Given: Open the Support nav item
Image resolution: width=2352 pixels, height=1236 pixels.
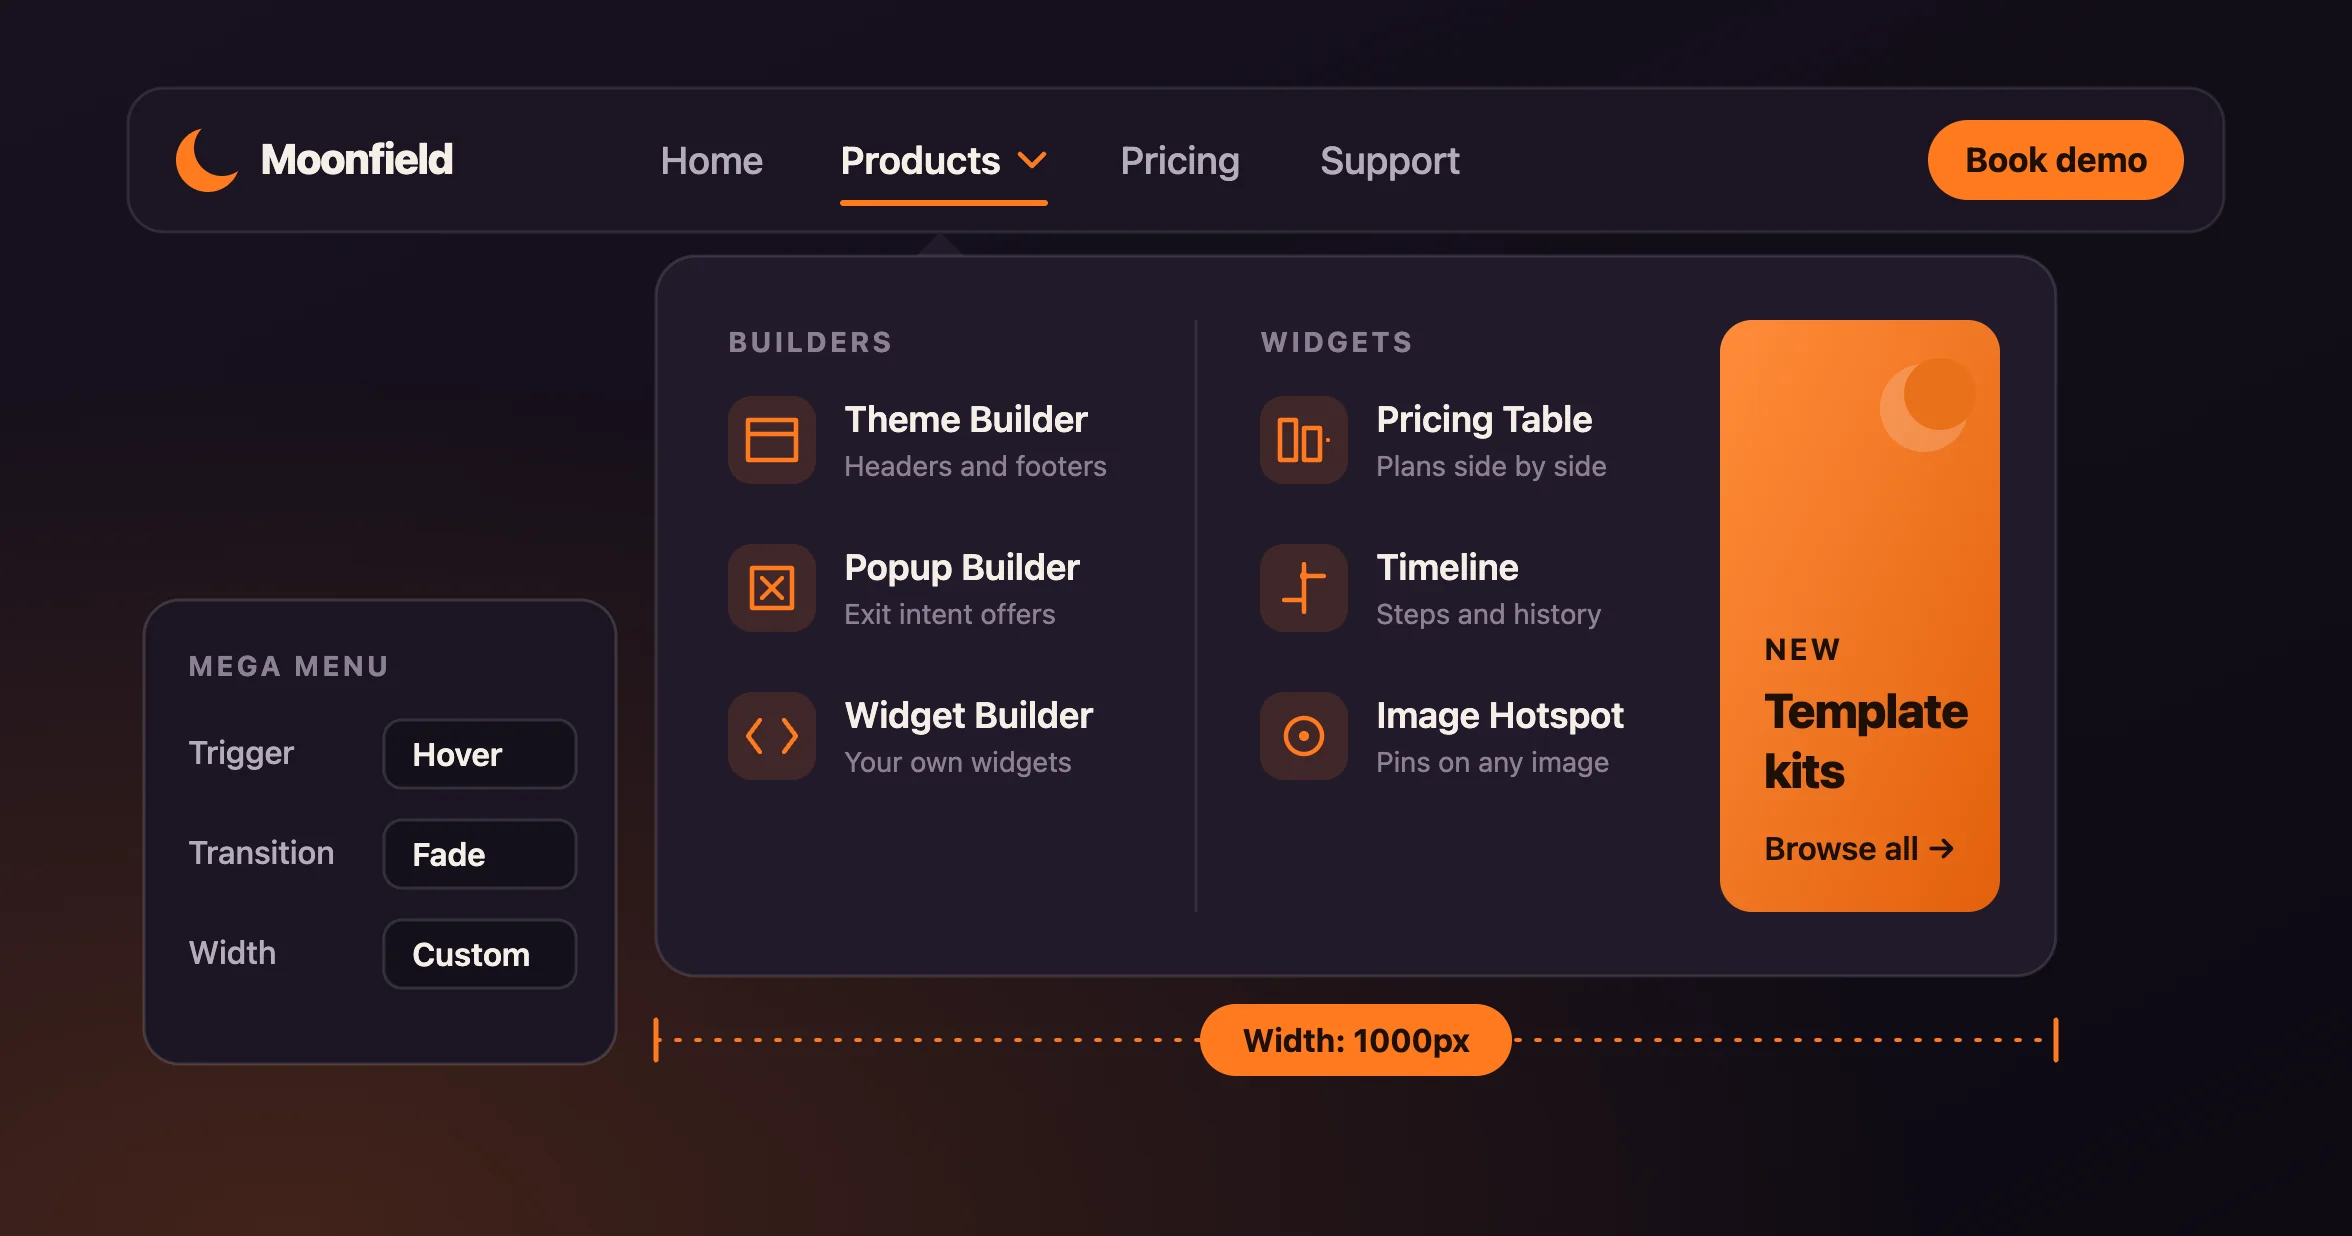Looking at the screenshot, I should (1390, 161).
